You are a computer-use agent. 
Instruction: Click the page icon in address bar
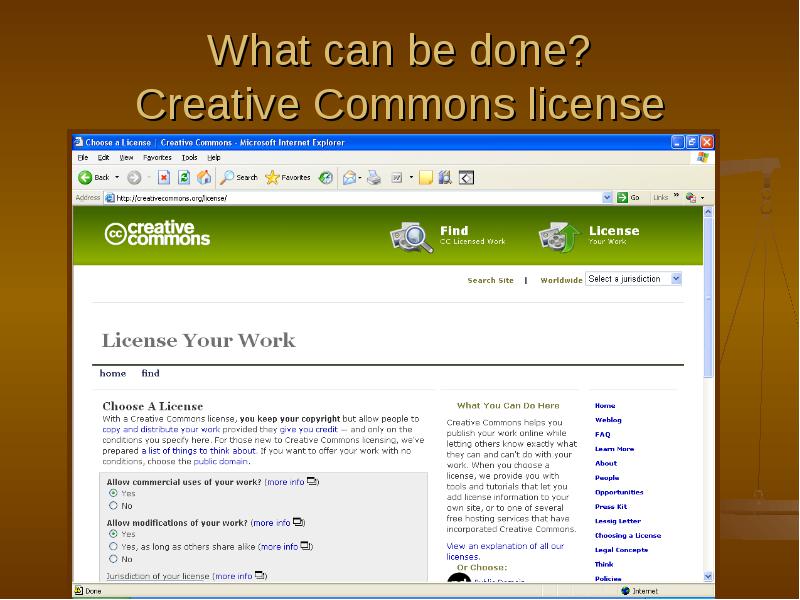110,198
